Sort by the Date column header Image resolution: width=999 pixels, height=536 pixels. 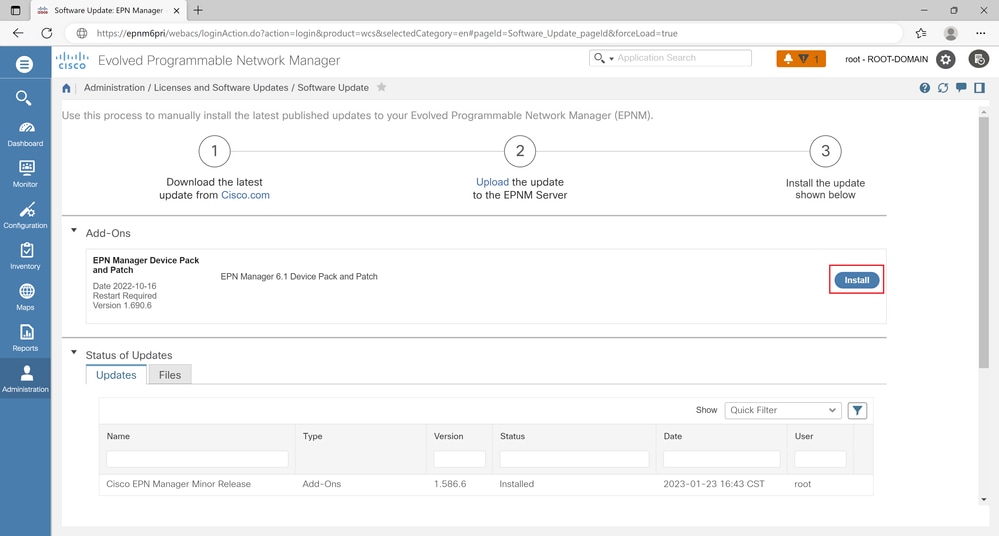coord(673,437)
